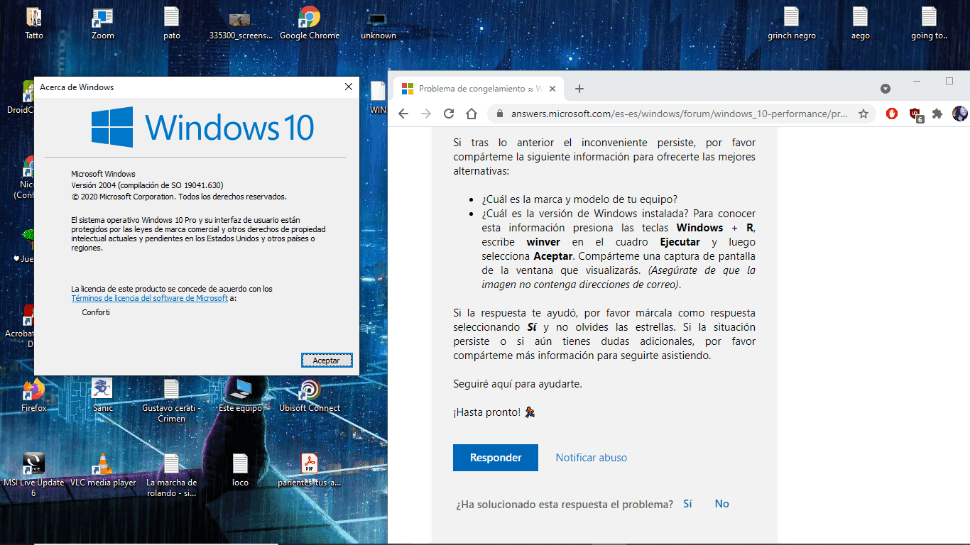Screen dimensions: 970x545
Task: Select the Este equipo desktop icon
Action: click(241, 396)
